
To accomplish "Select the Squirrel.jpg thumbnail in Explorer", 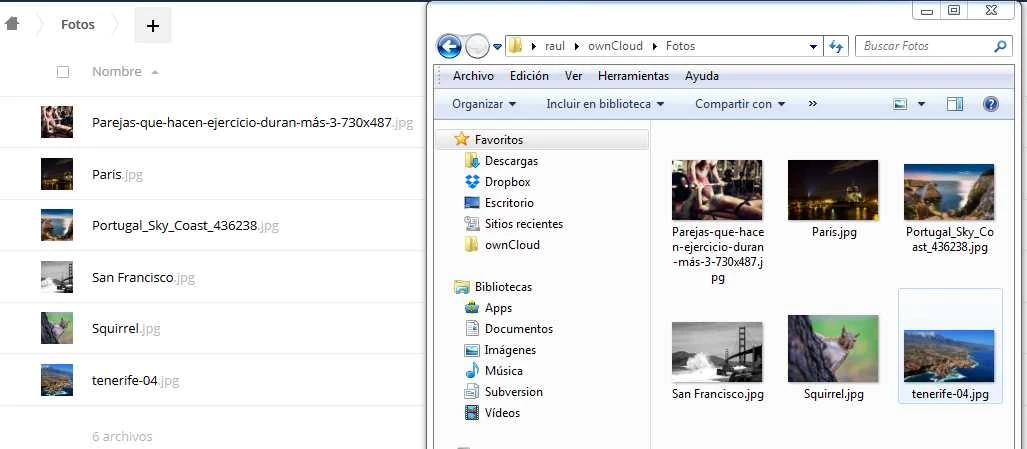I will [x=833, y=348].
